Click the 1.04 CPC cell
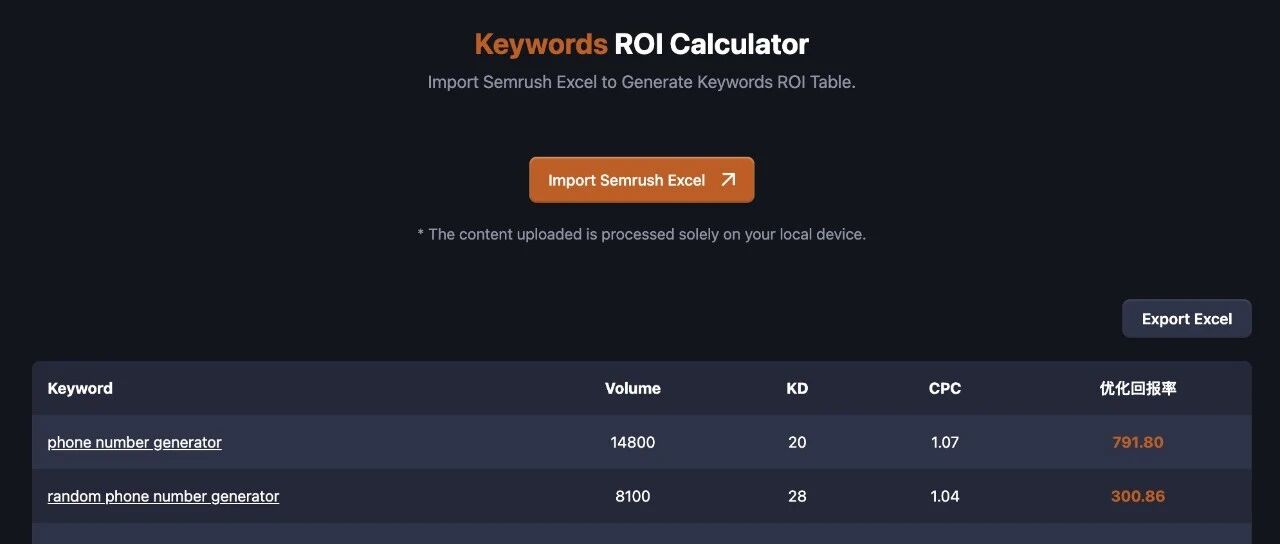Viewport: 1280px width, 544px height. [x=944, y=496]
